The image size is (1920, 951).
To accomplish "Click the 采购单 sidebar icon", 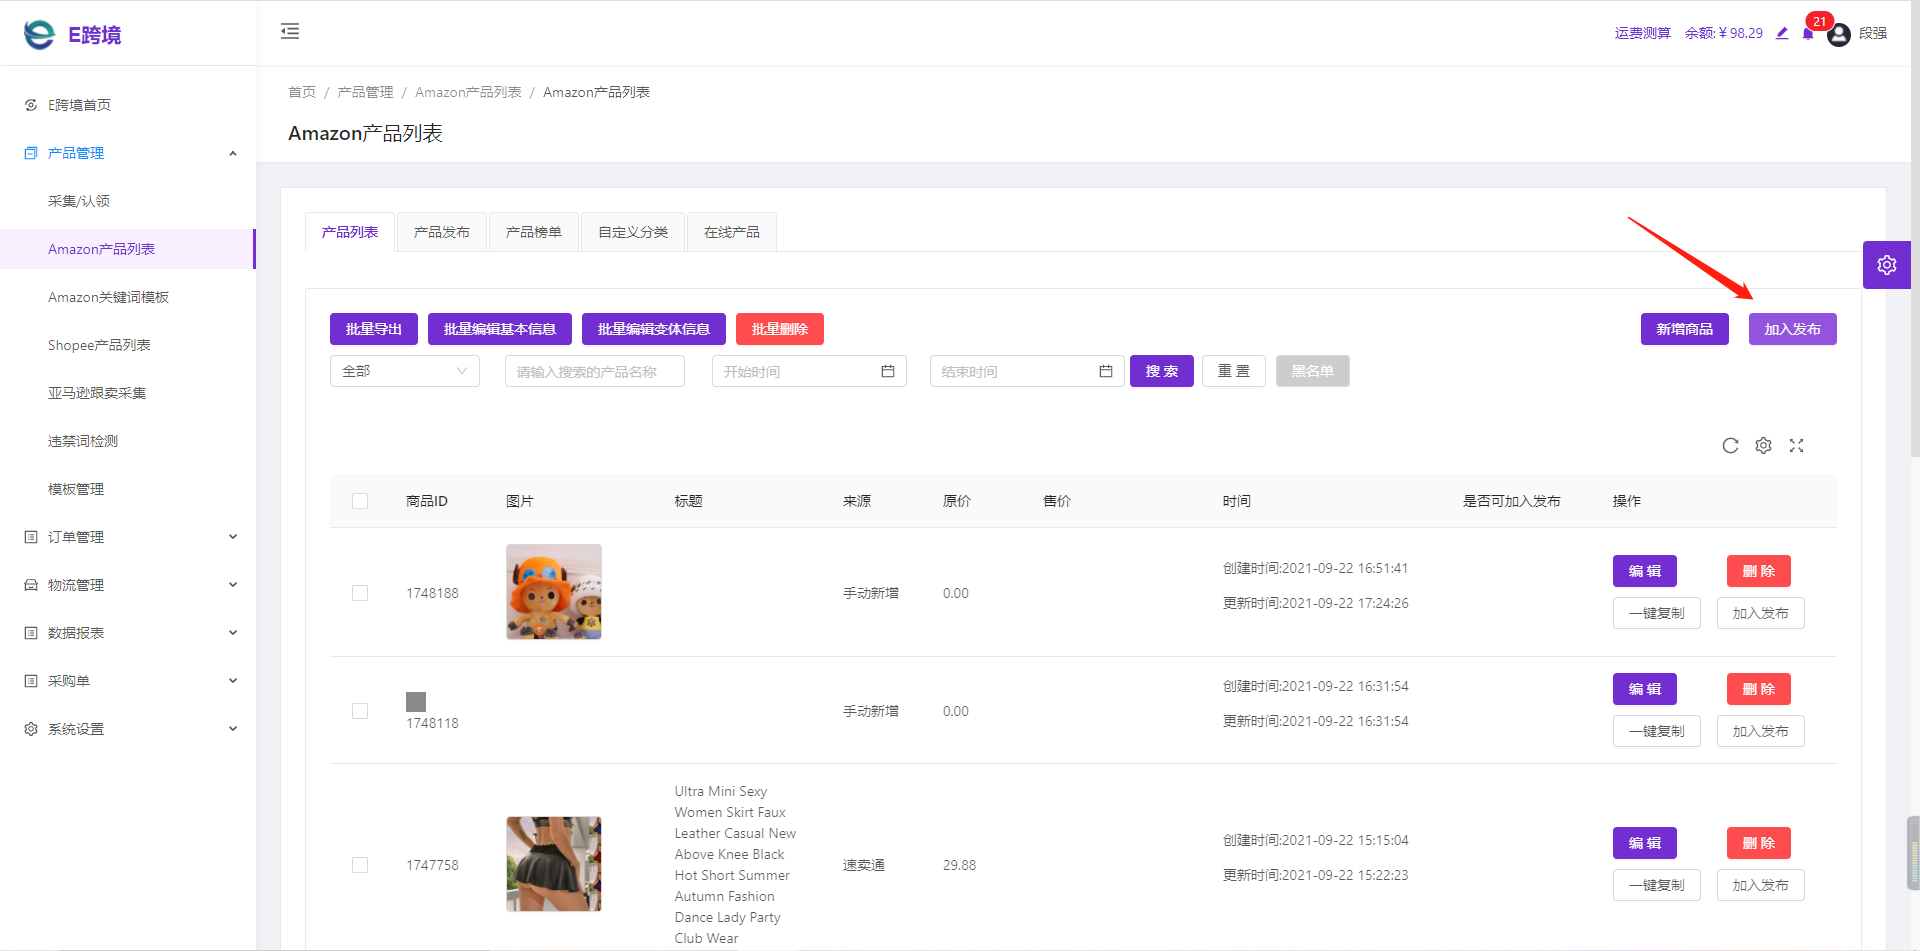I will 31,681.
